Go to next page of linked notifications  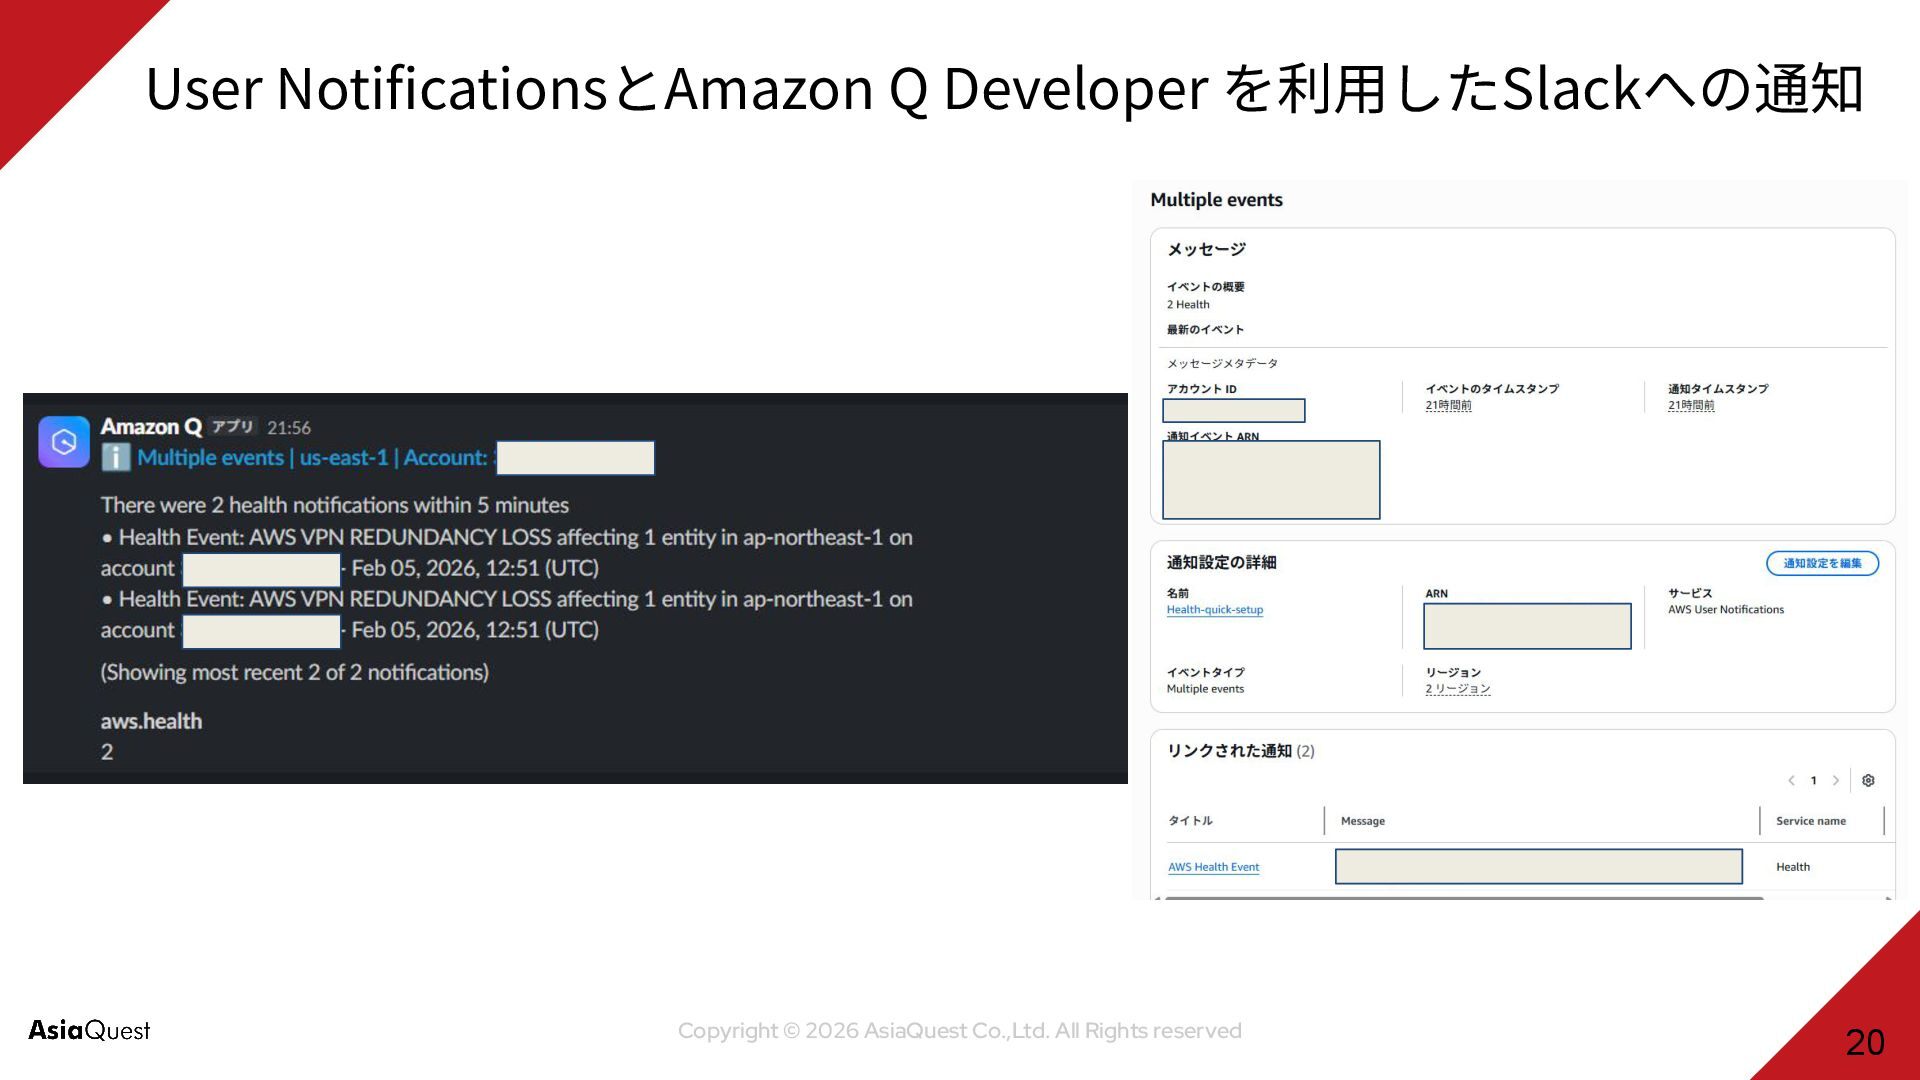(1836, 781)
